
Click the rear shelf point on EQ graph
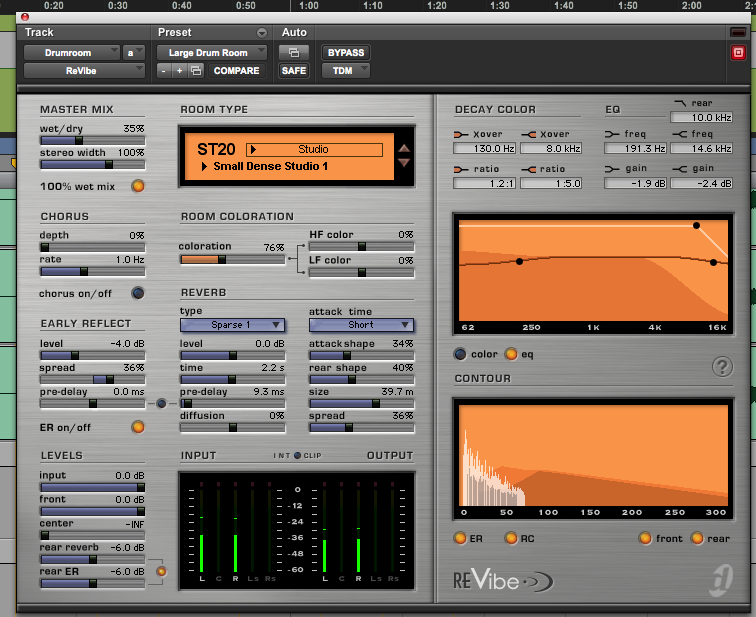tap(696, 225)
